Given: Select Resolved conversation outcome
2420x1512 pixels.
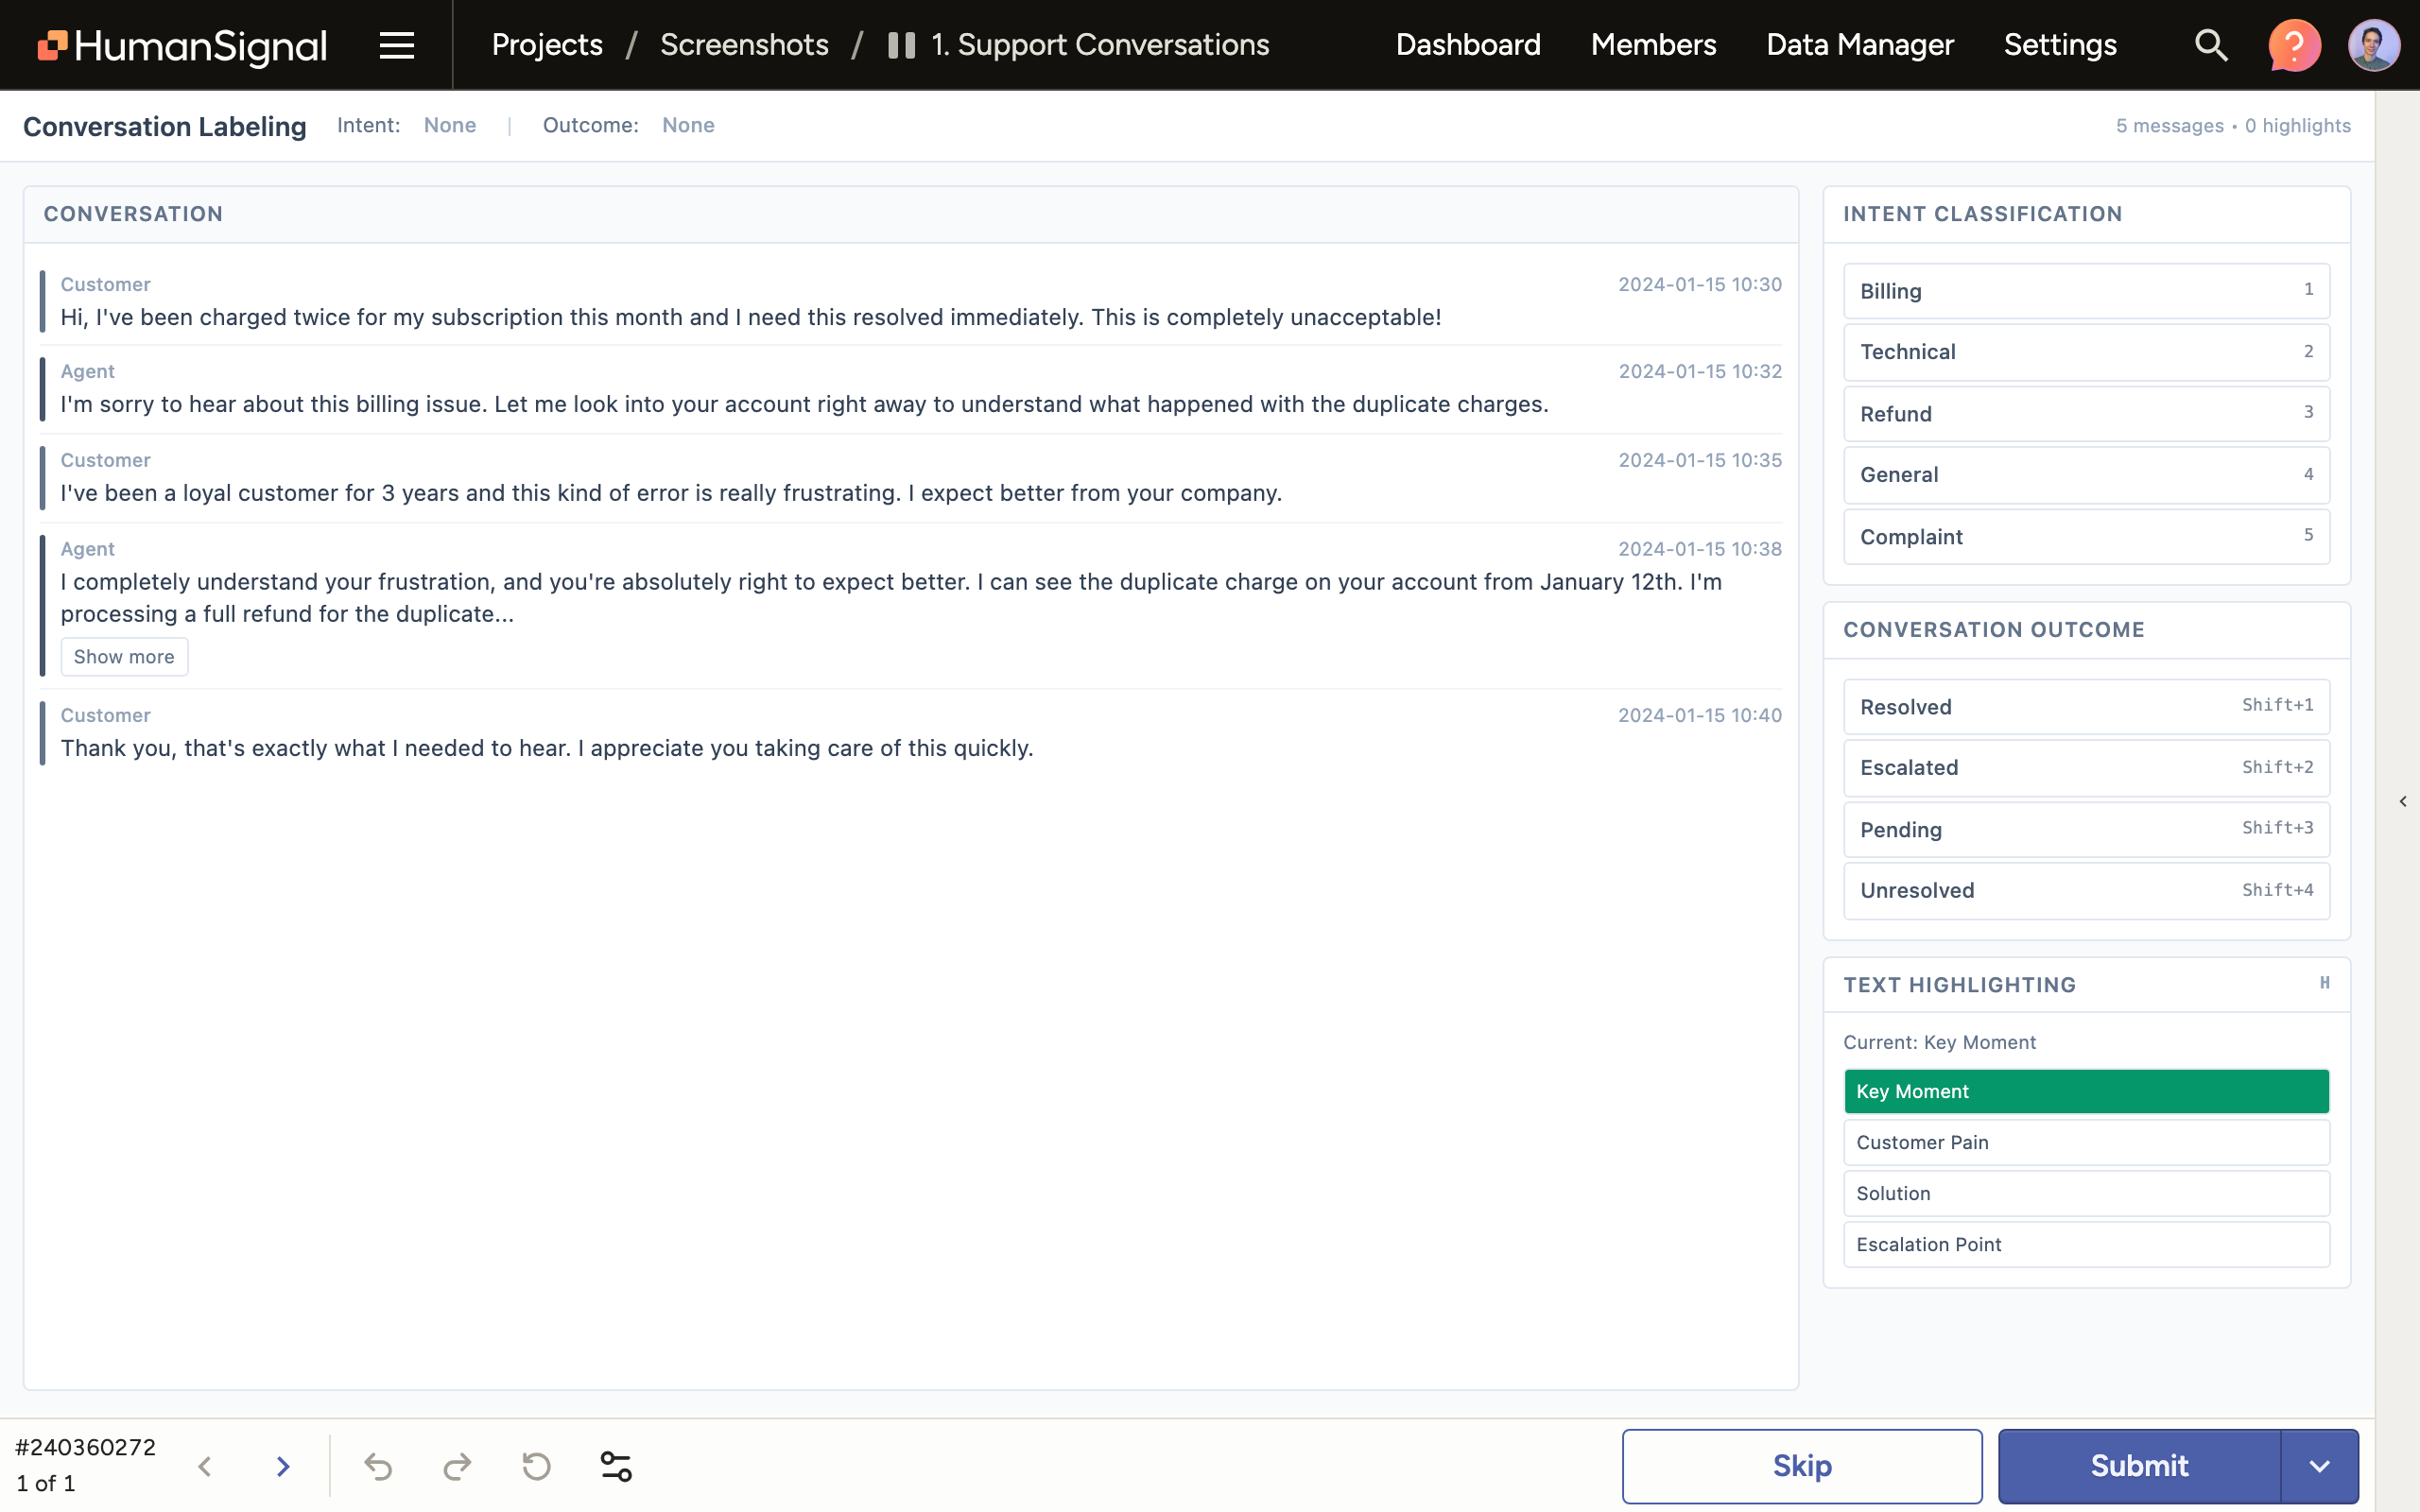Looking at the screenshot, I should 2086,707.
